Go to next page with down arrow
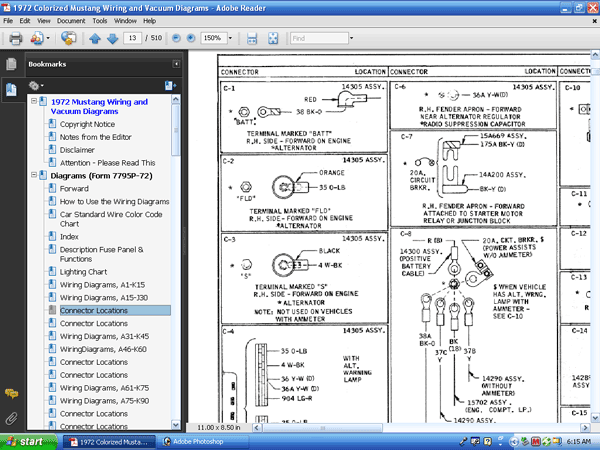 click(112, 38)
